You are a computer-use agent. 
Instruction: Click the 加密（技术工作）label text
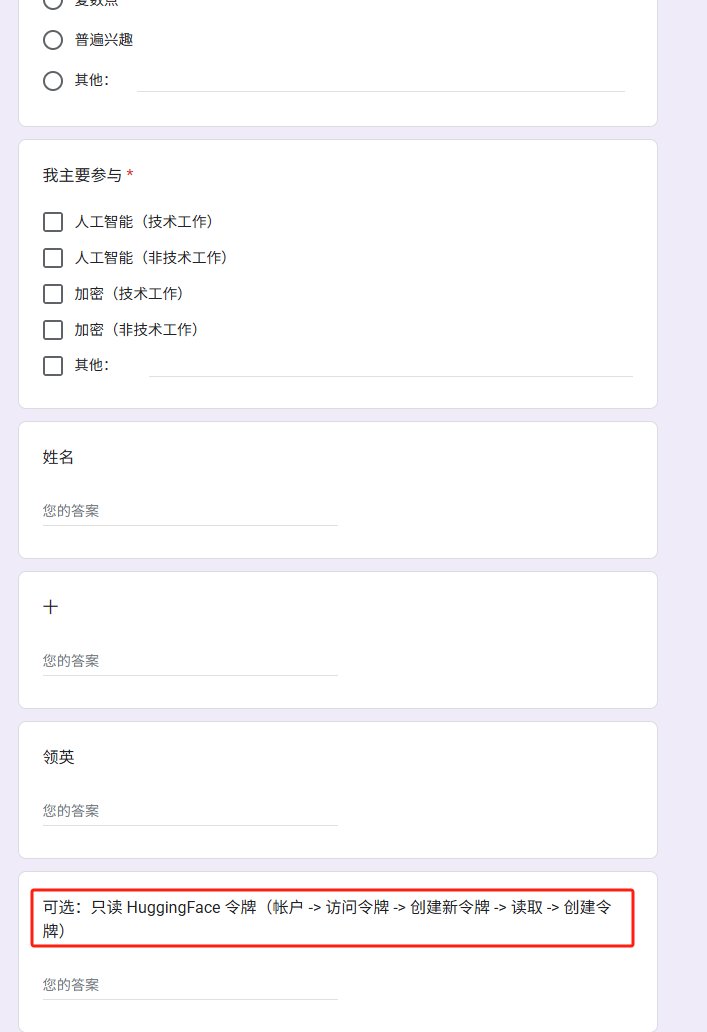click(129, 294)
